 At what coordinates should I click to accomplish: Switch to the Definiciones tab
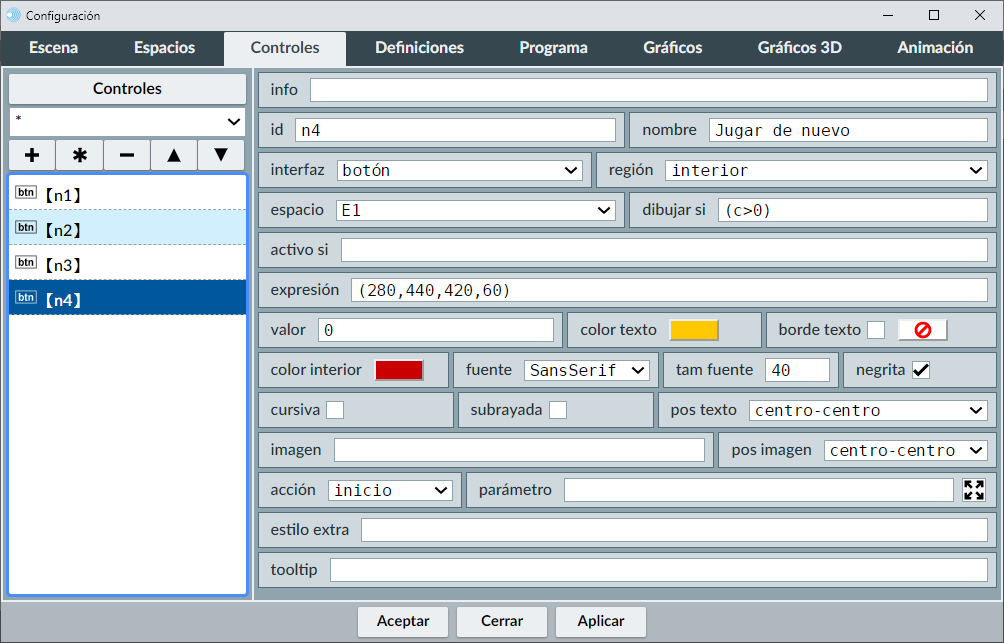click(419, 48)
